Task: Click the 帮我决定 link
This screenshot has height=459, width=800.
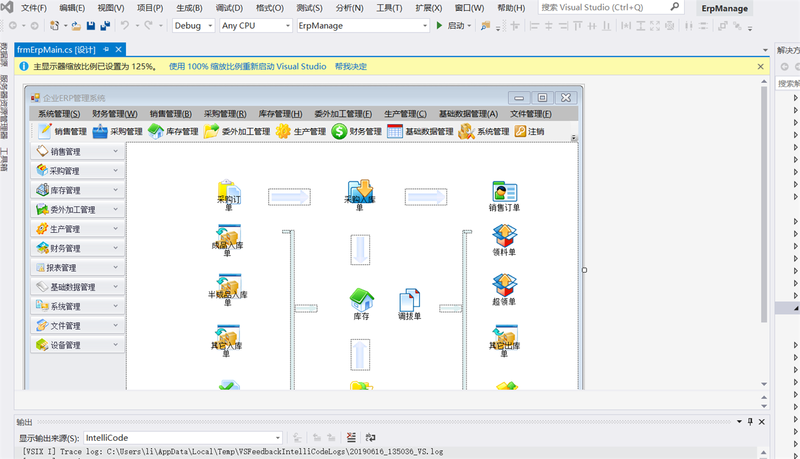Action: pyautogui.click(x=351, y=66)
